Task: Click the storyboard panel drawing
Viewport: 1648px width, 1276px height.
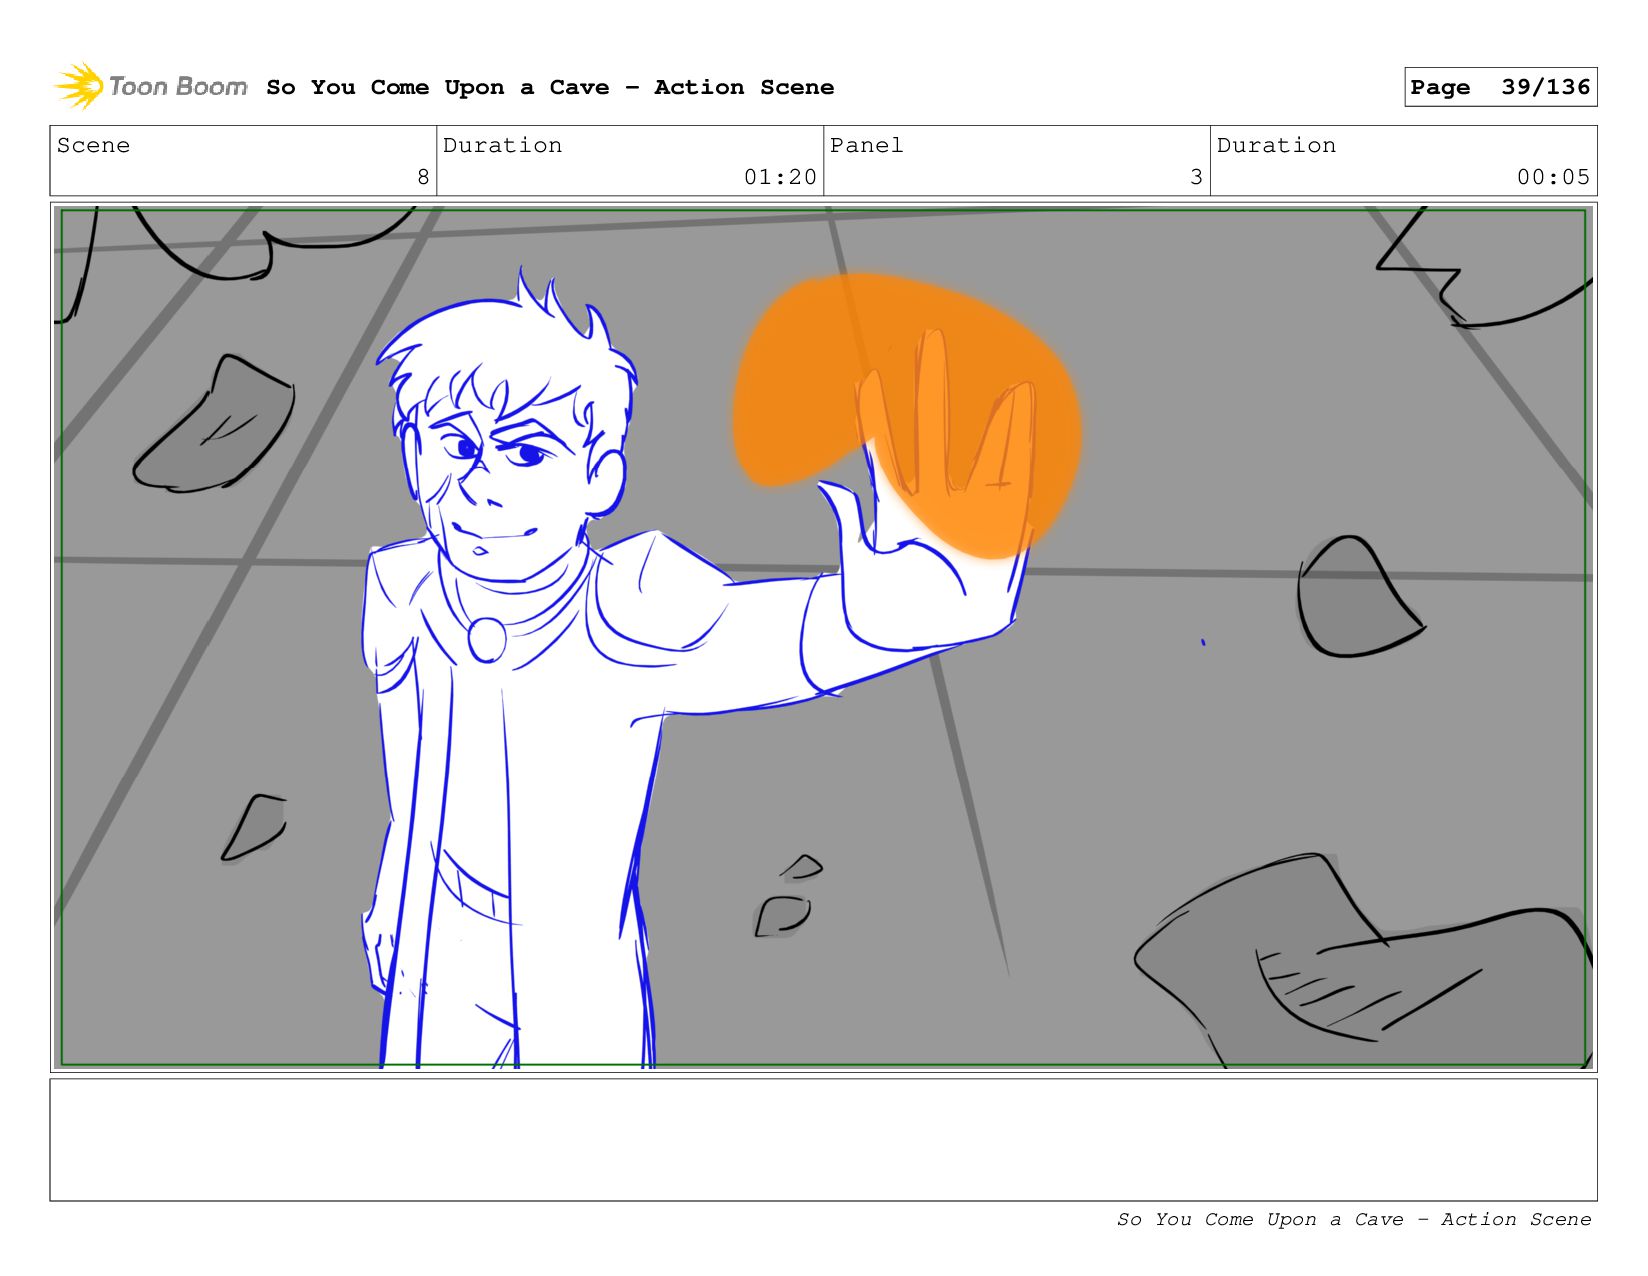Action: click(x=823, y=637)
